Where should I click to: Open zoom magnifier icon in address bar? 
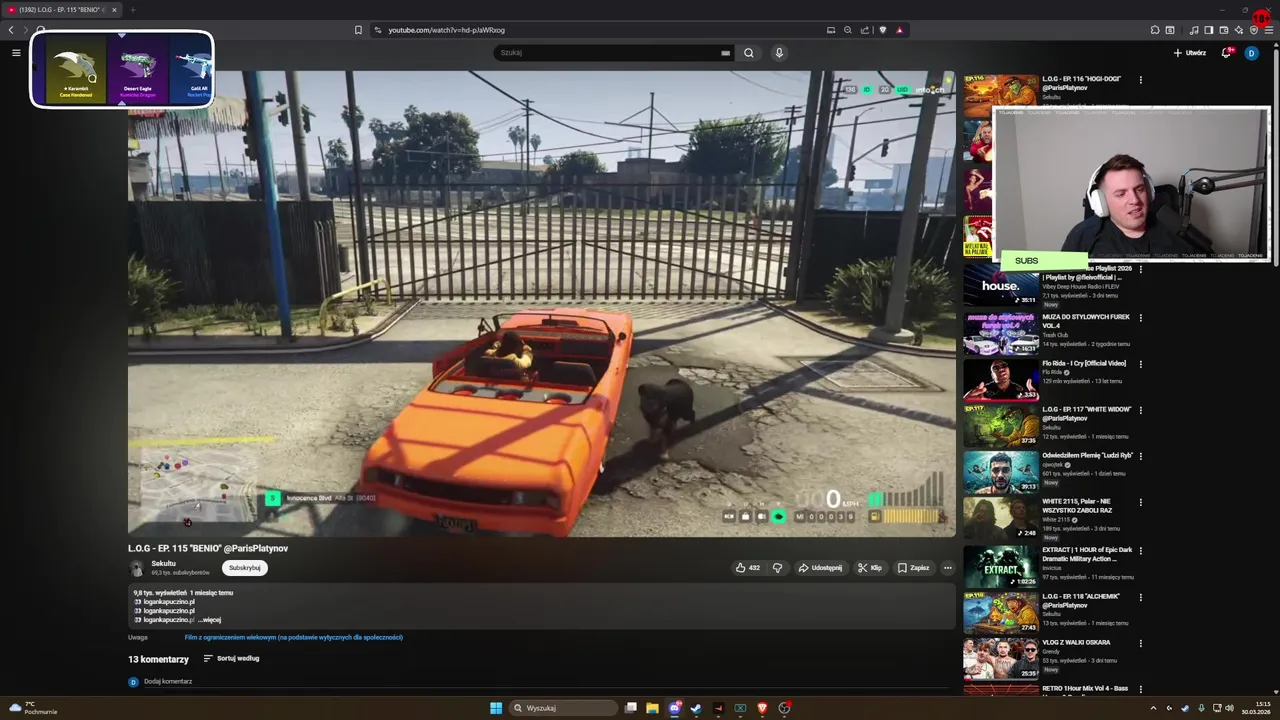coord(847,30)
